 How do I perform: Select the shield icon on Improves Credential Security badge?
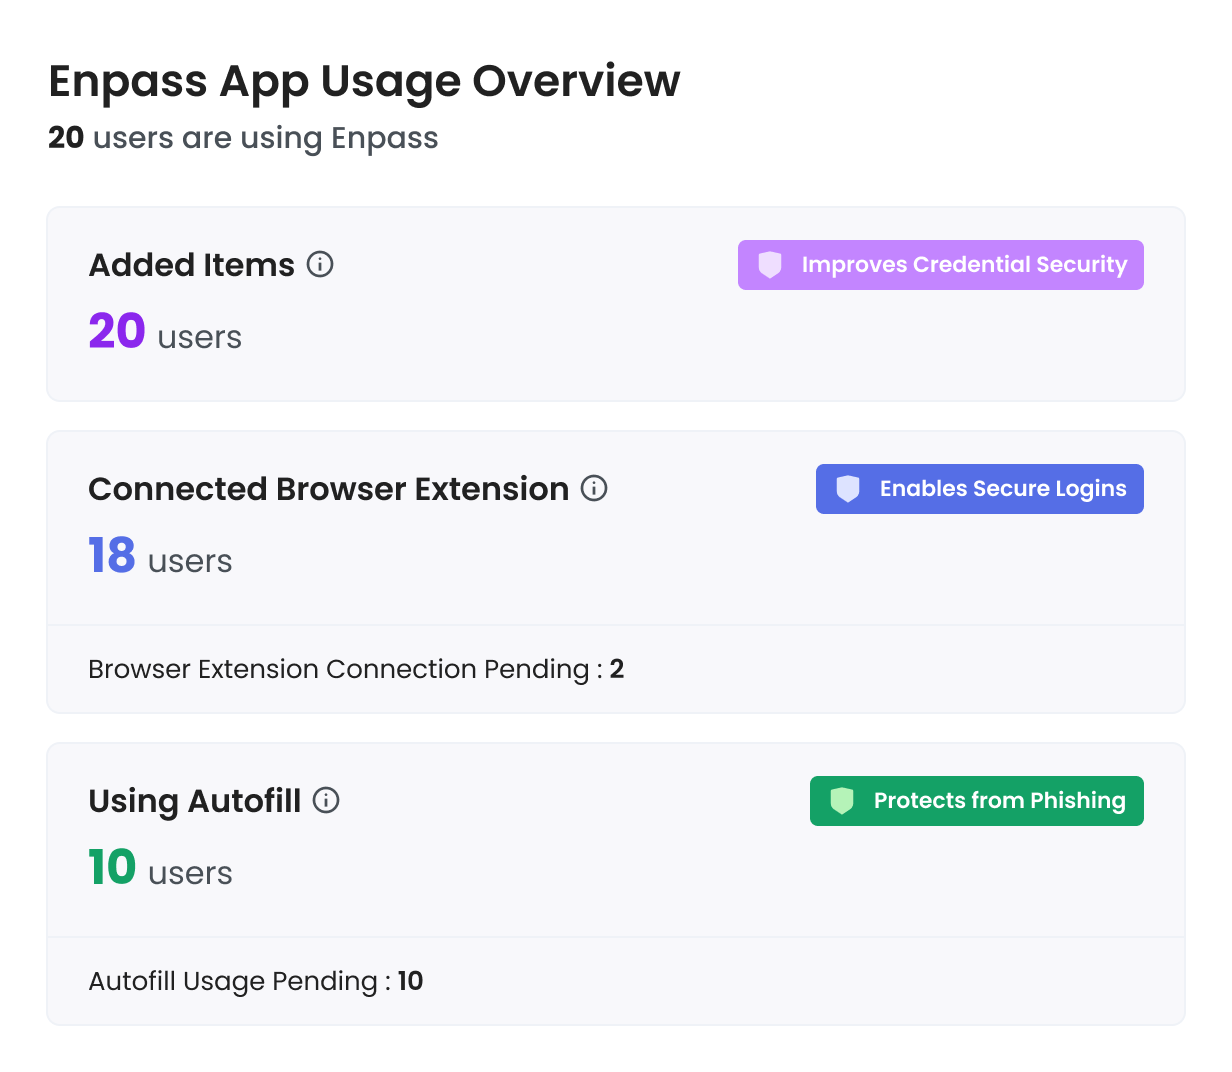[769, 265]
